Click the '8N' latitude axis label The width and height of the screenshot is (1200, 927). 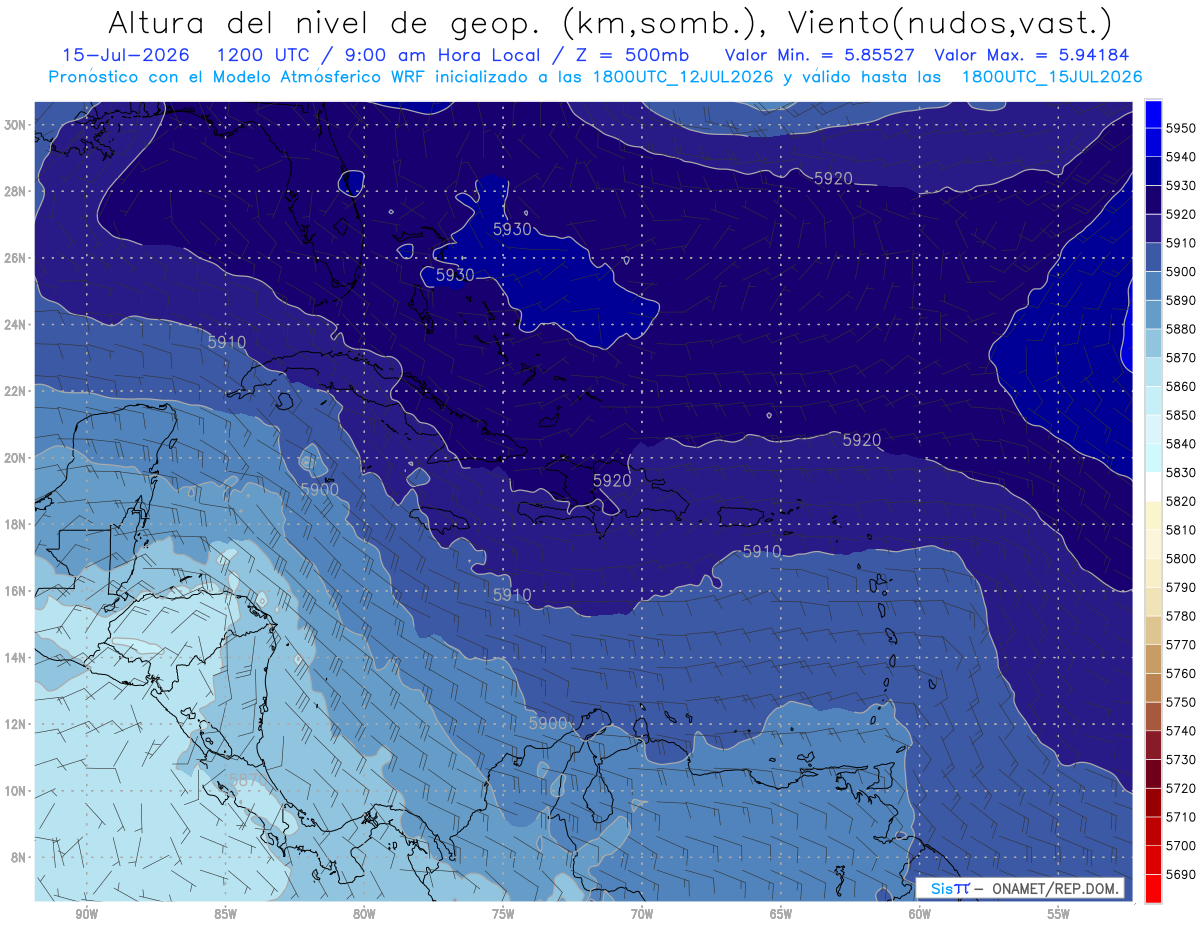(x=19, y=857)
